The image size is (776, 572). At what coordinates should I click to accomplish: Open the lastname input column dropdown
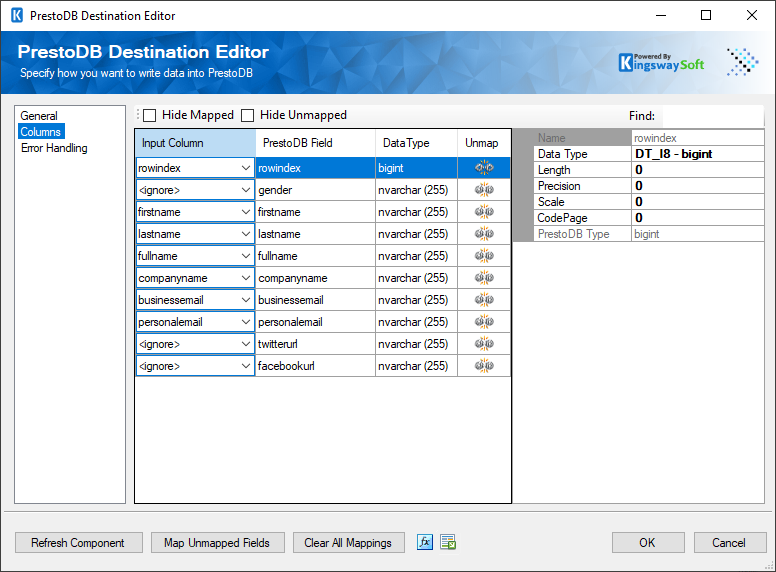point(245,234)
